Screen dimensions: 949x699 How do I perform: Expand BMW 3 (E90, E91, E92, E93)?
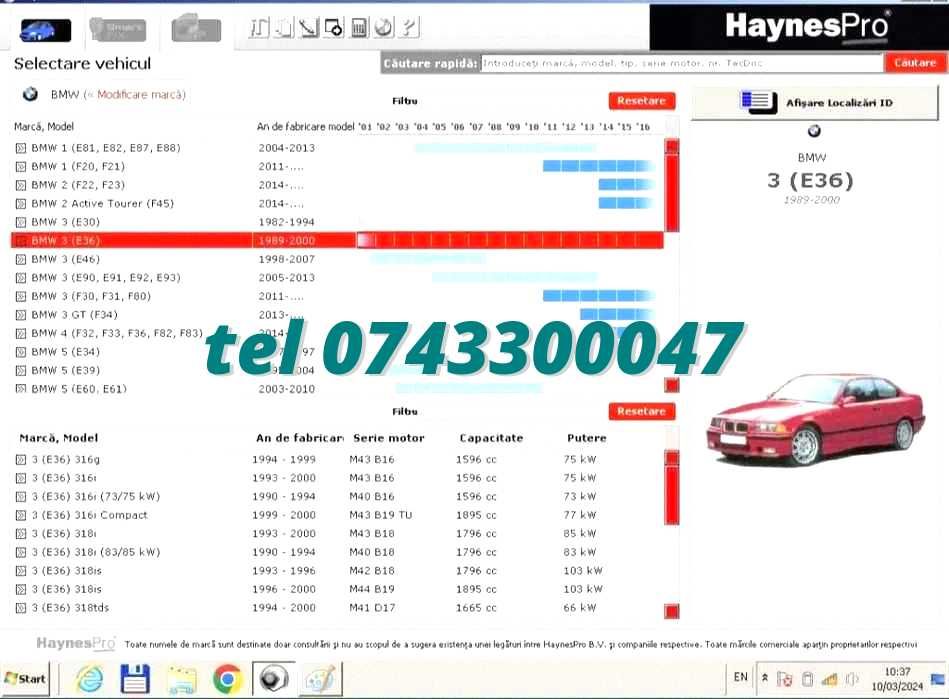tap(21, 278)
